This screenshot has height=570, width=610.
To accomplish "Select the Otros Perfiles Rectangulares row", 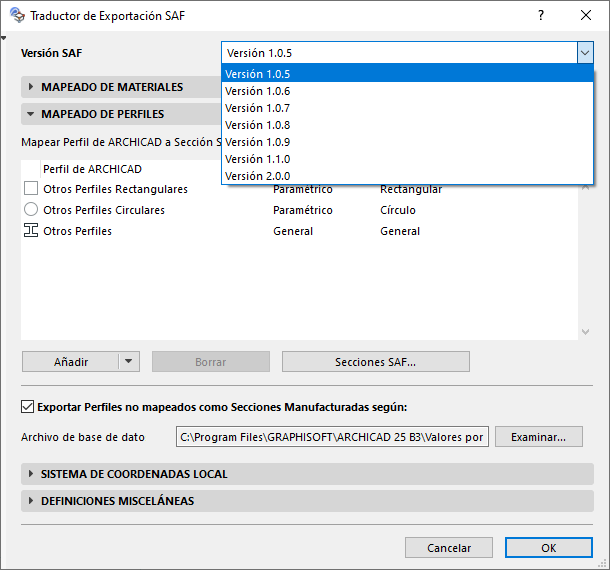I will click(x=300, y=189).
